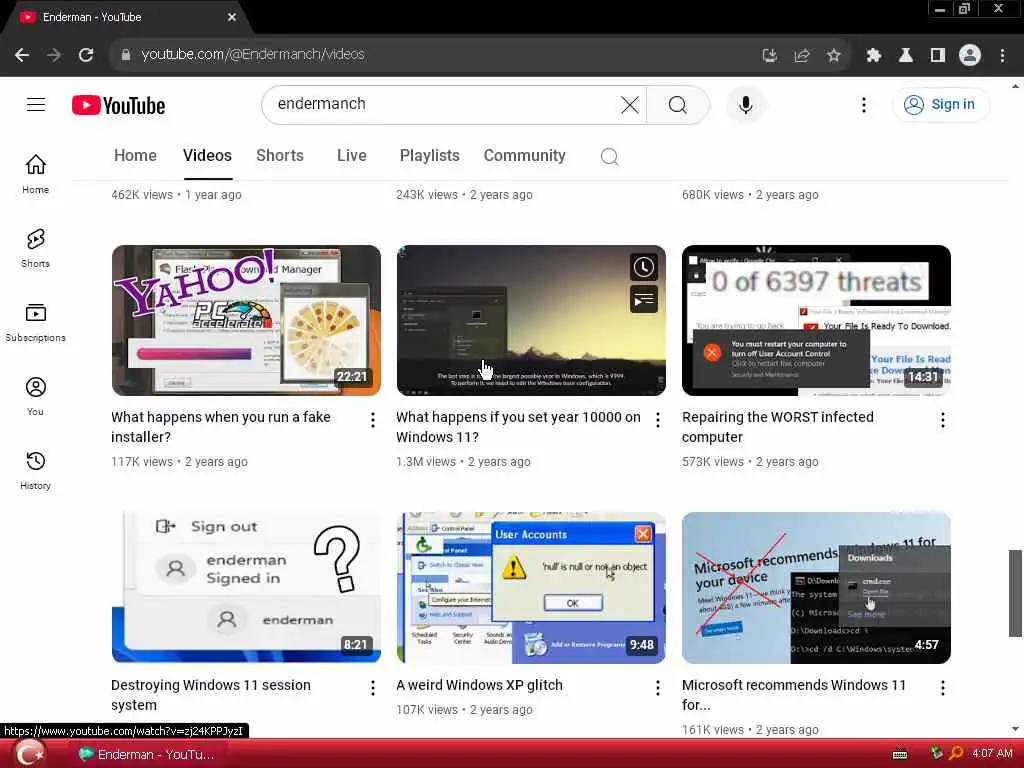Open options for weird Windows XP glitch video
This screenshot has width=1024, height=768.
tap(658, 688)
